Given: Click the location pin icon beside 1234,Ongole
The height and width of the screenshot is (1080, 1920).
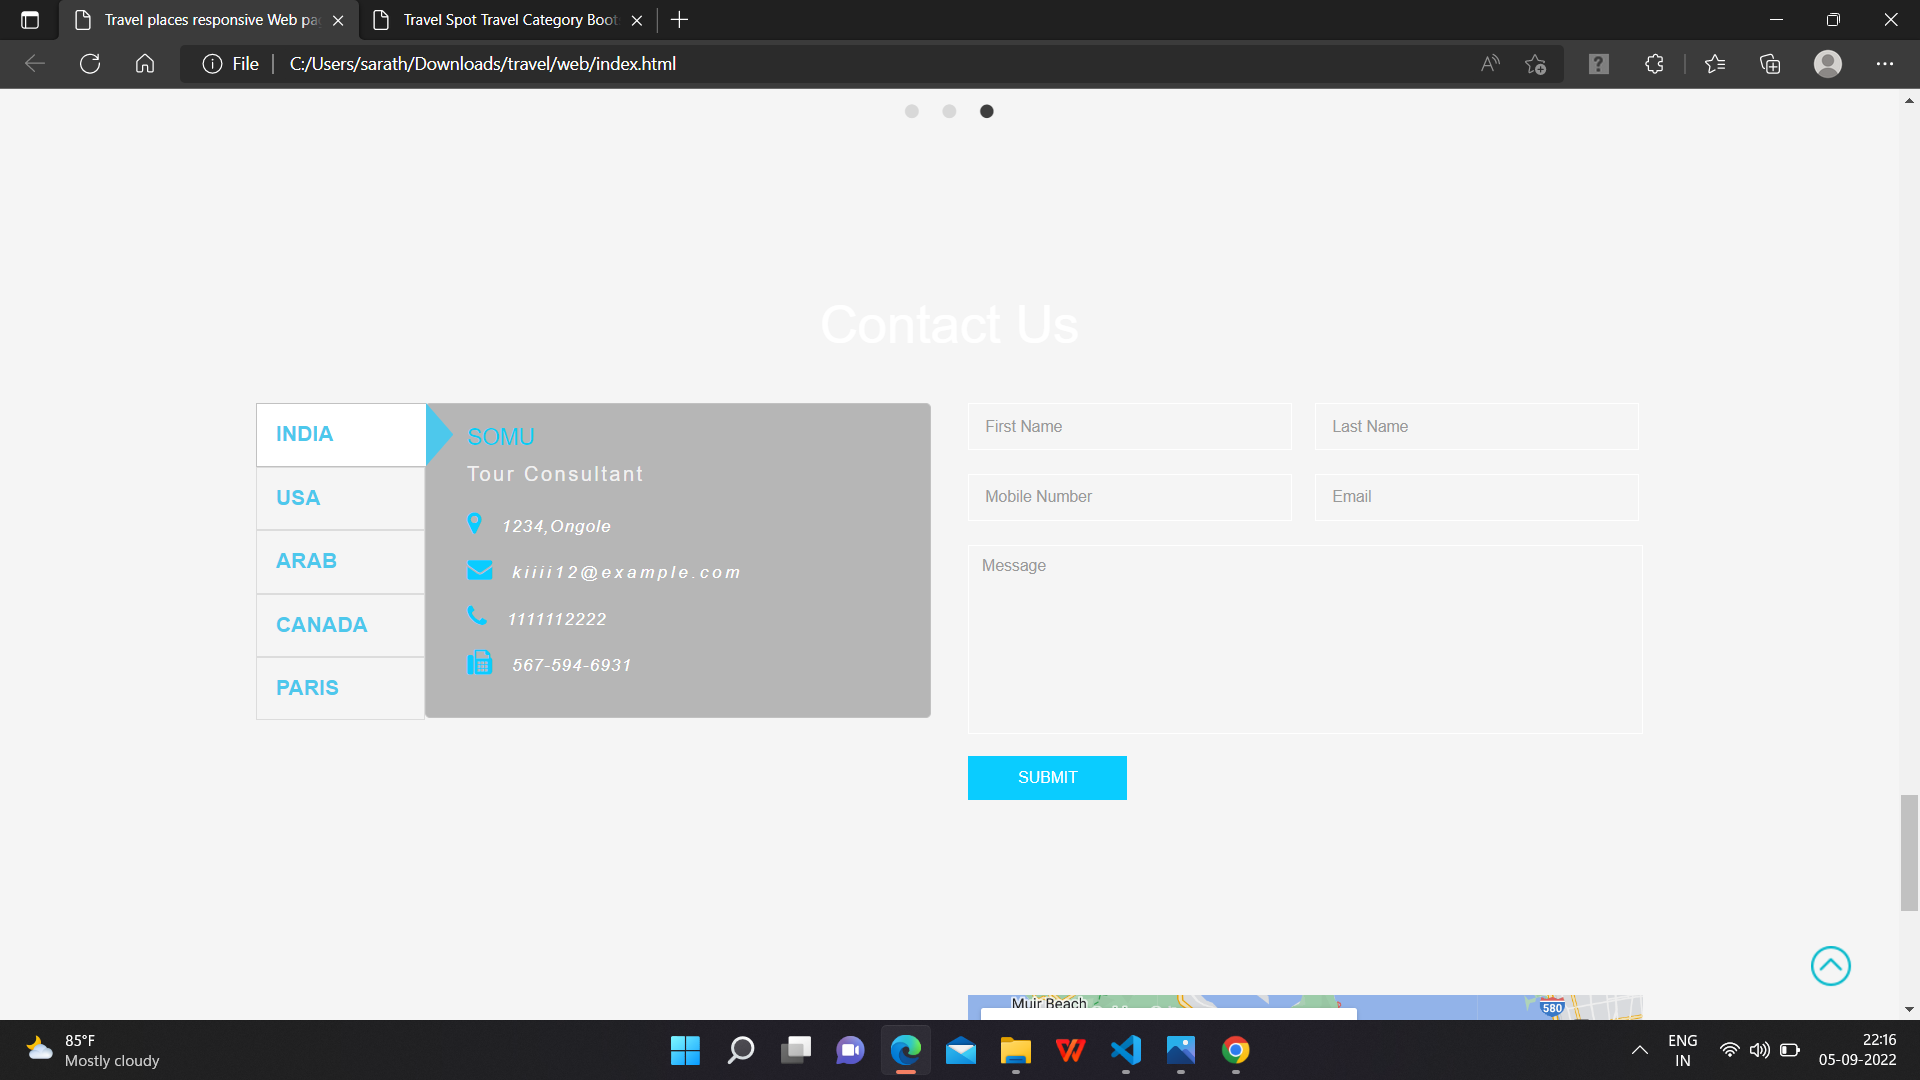Looking at the screenshot, I should [x=476, y=523].
